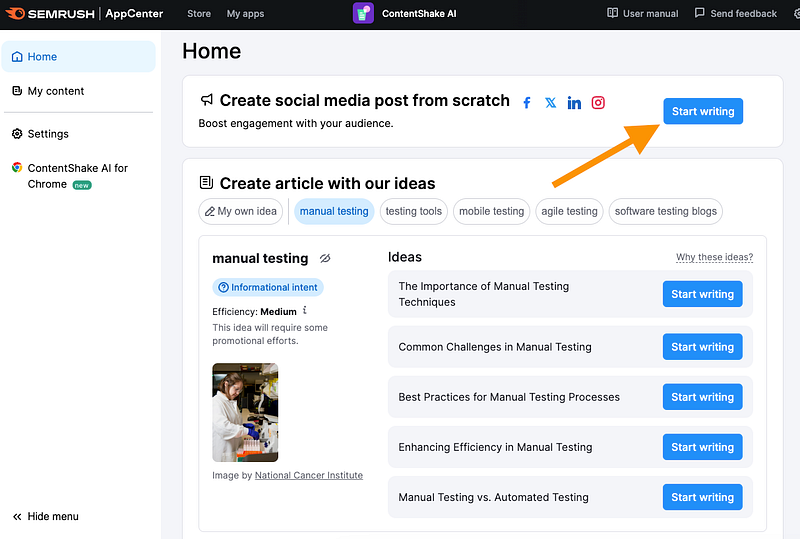
Task: Click the 'manual testing' panel heading
Action: [260, 259]
